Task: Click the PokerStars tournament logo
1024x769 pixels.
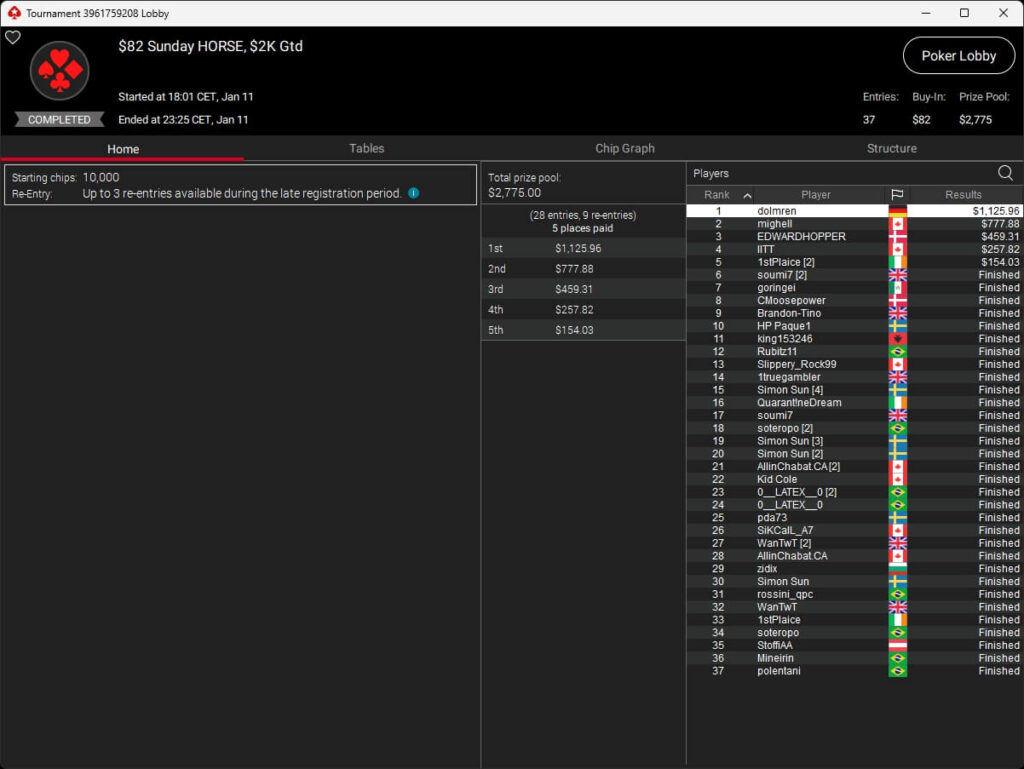Action: coord(60,70)
